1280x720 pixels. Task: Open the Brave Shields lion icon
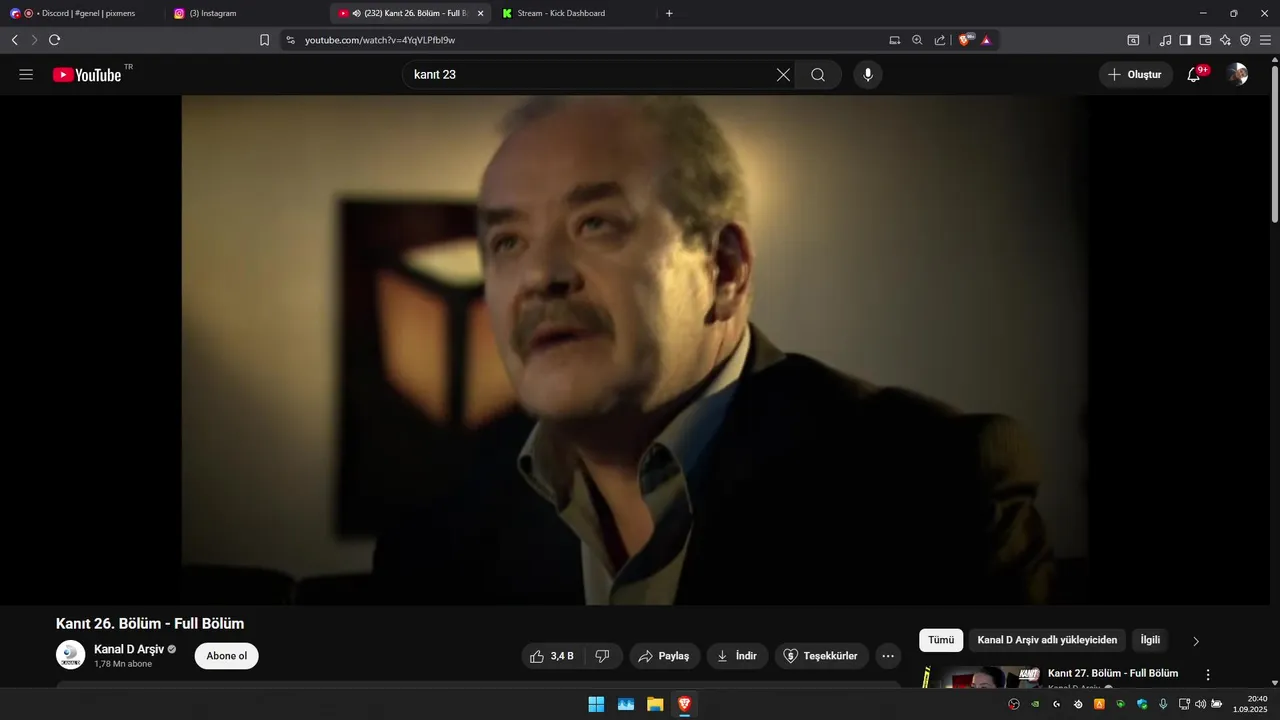pyautogui.click(x=965, y=40)
